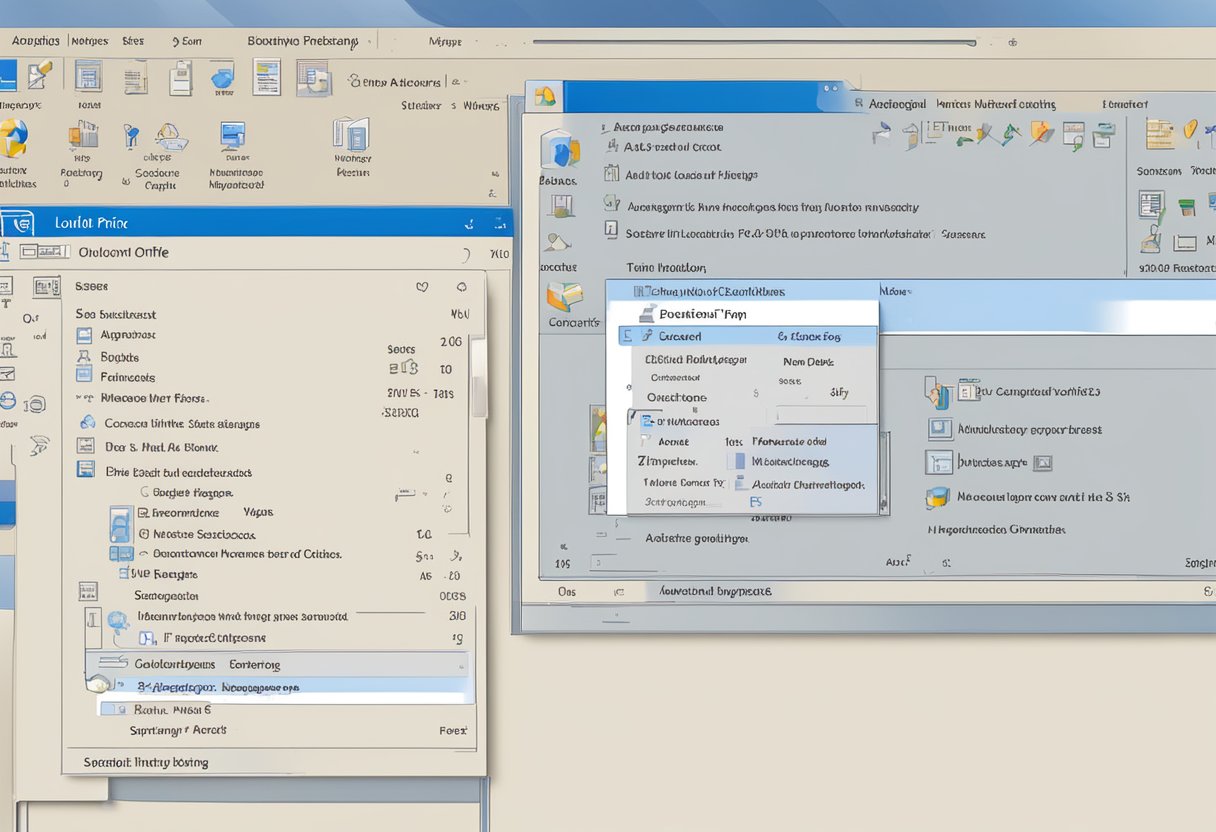This screenshot has width=1216, height=832.
Task: Check the option under the Time Protection heading
Action: point(640,290)
